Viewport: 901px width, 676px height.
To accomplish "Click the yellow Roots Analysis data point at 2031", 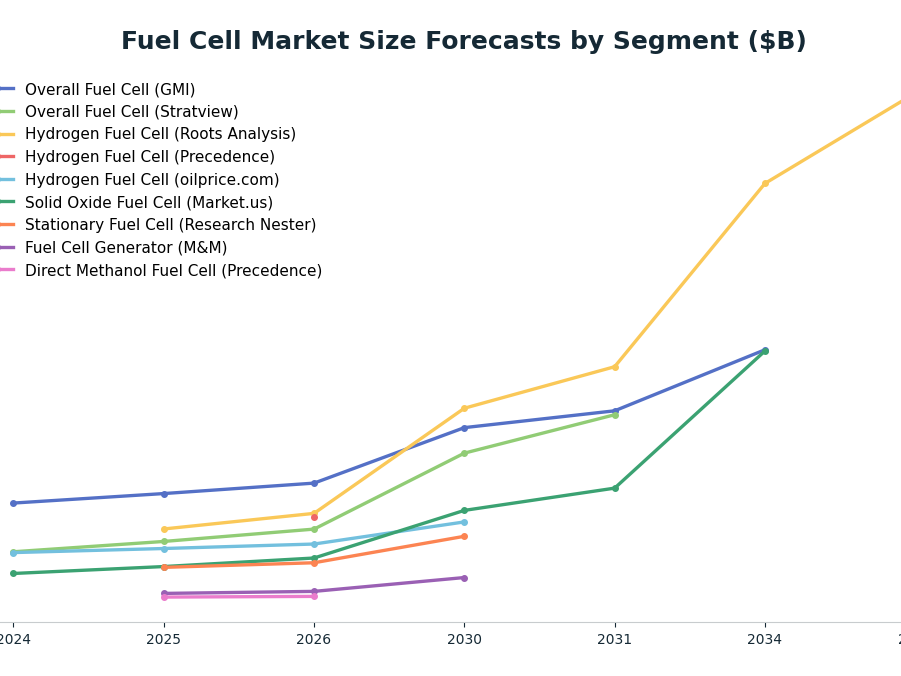I will (615, 367).
